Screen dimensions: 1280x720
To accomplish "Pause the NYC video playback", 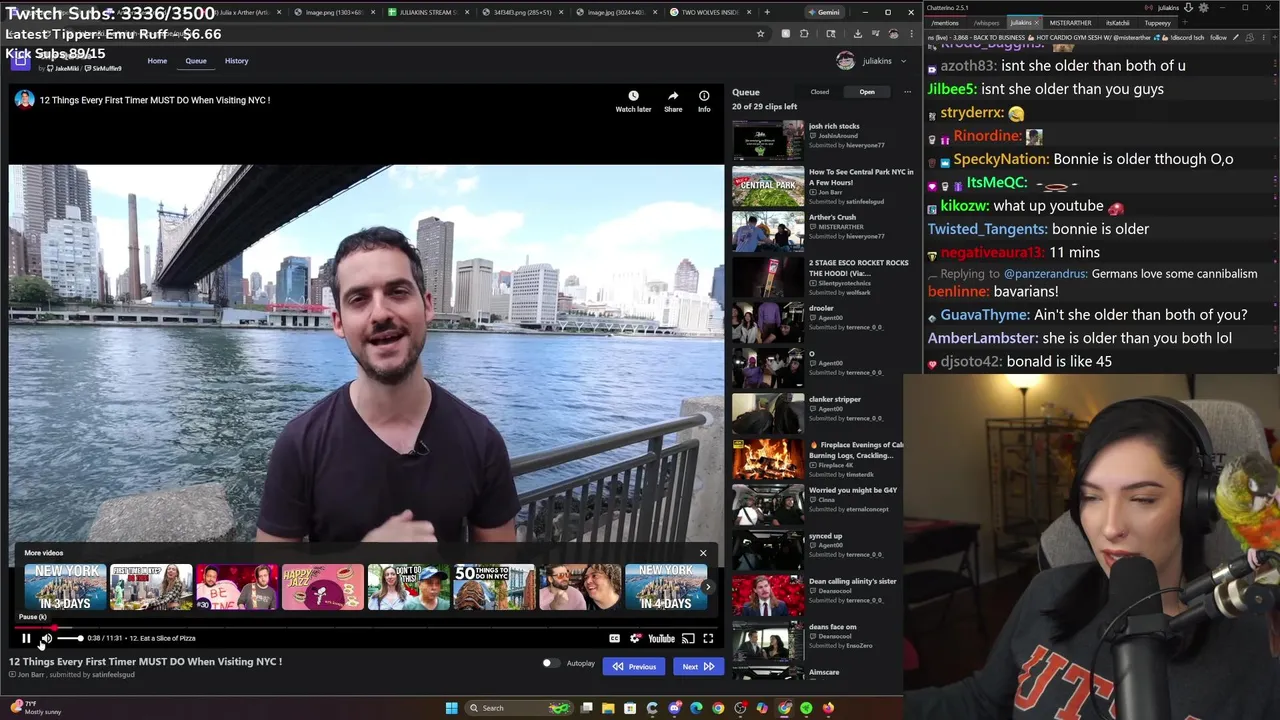I will [26, 638].
